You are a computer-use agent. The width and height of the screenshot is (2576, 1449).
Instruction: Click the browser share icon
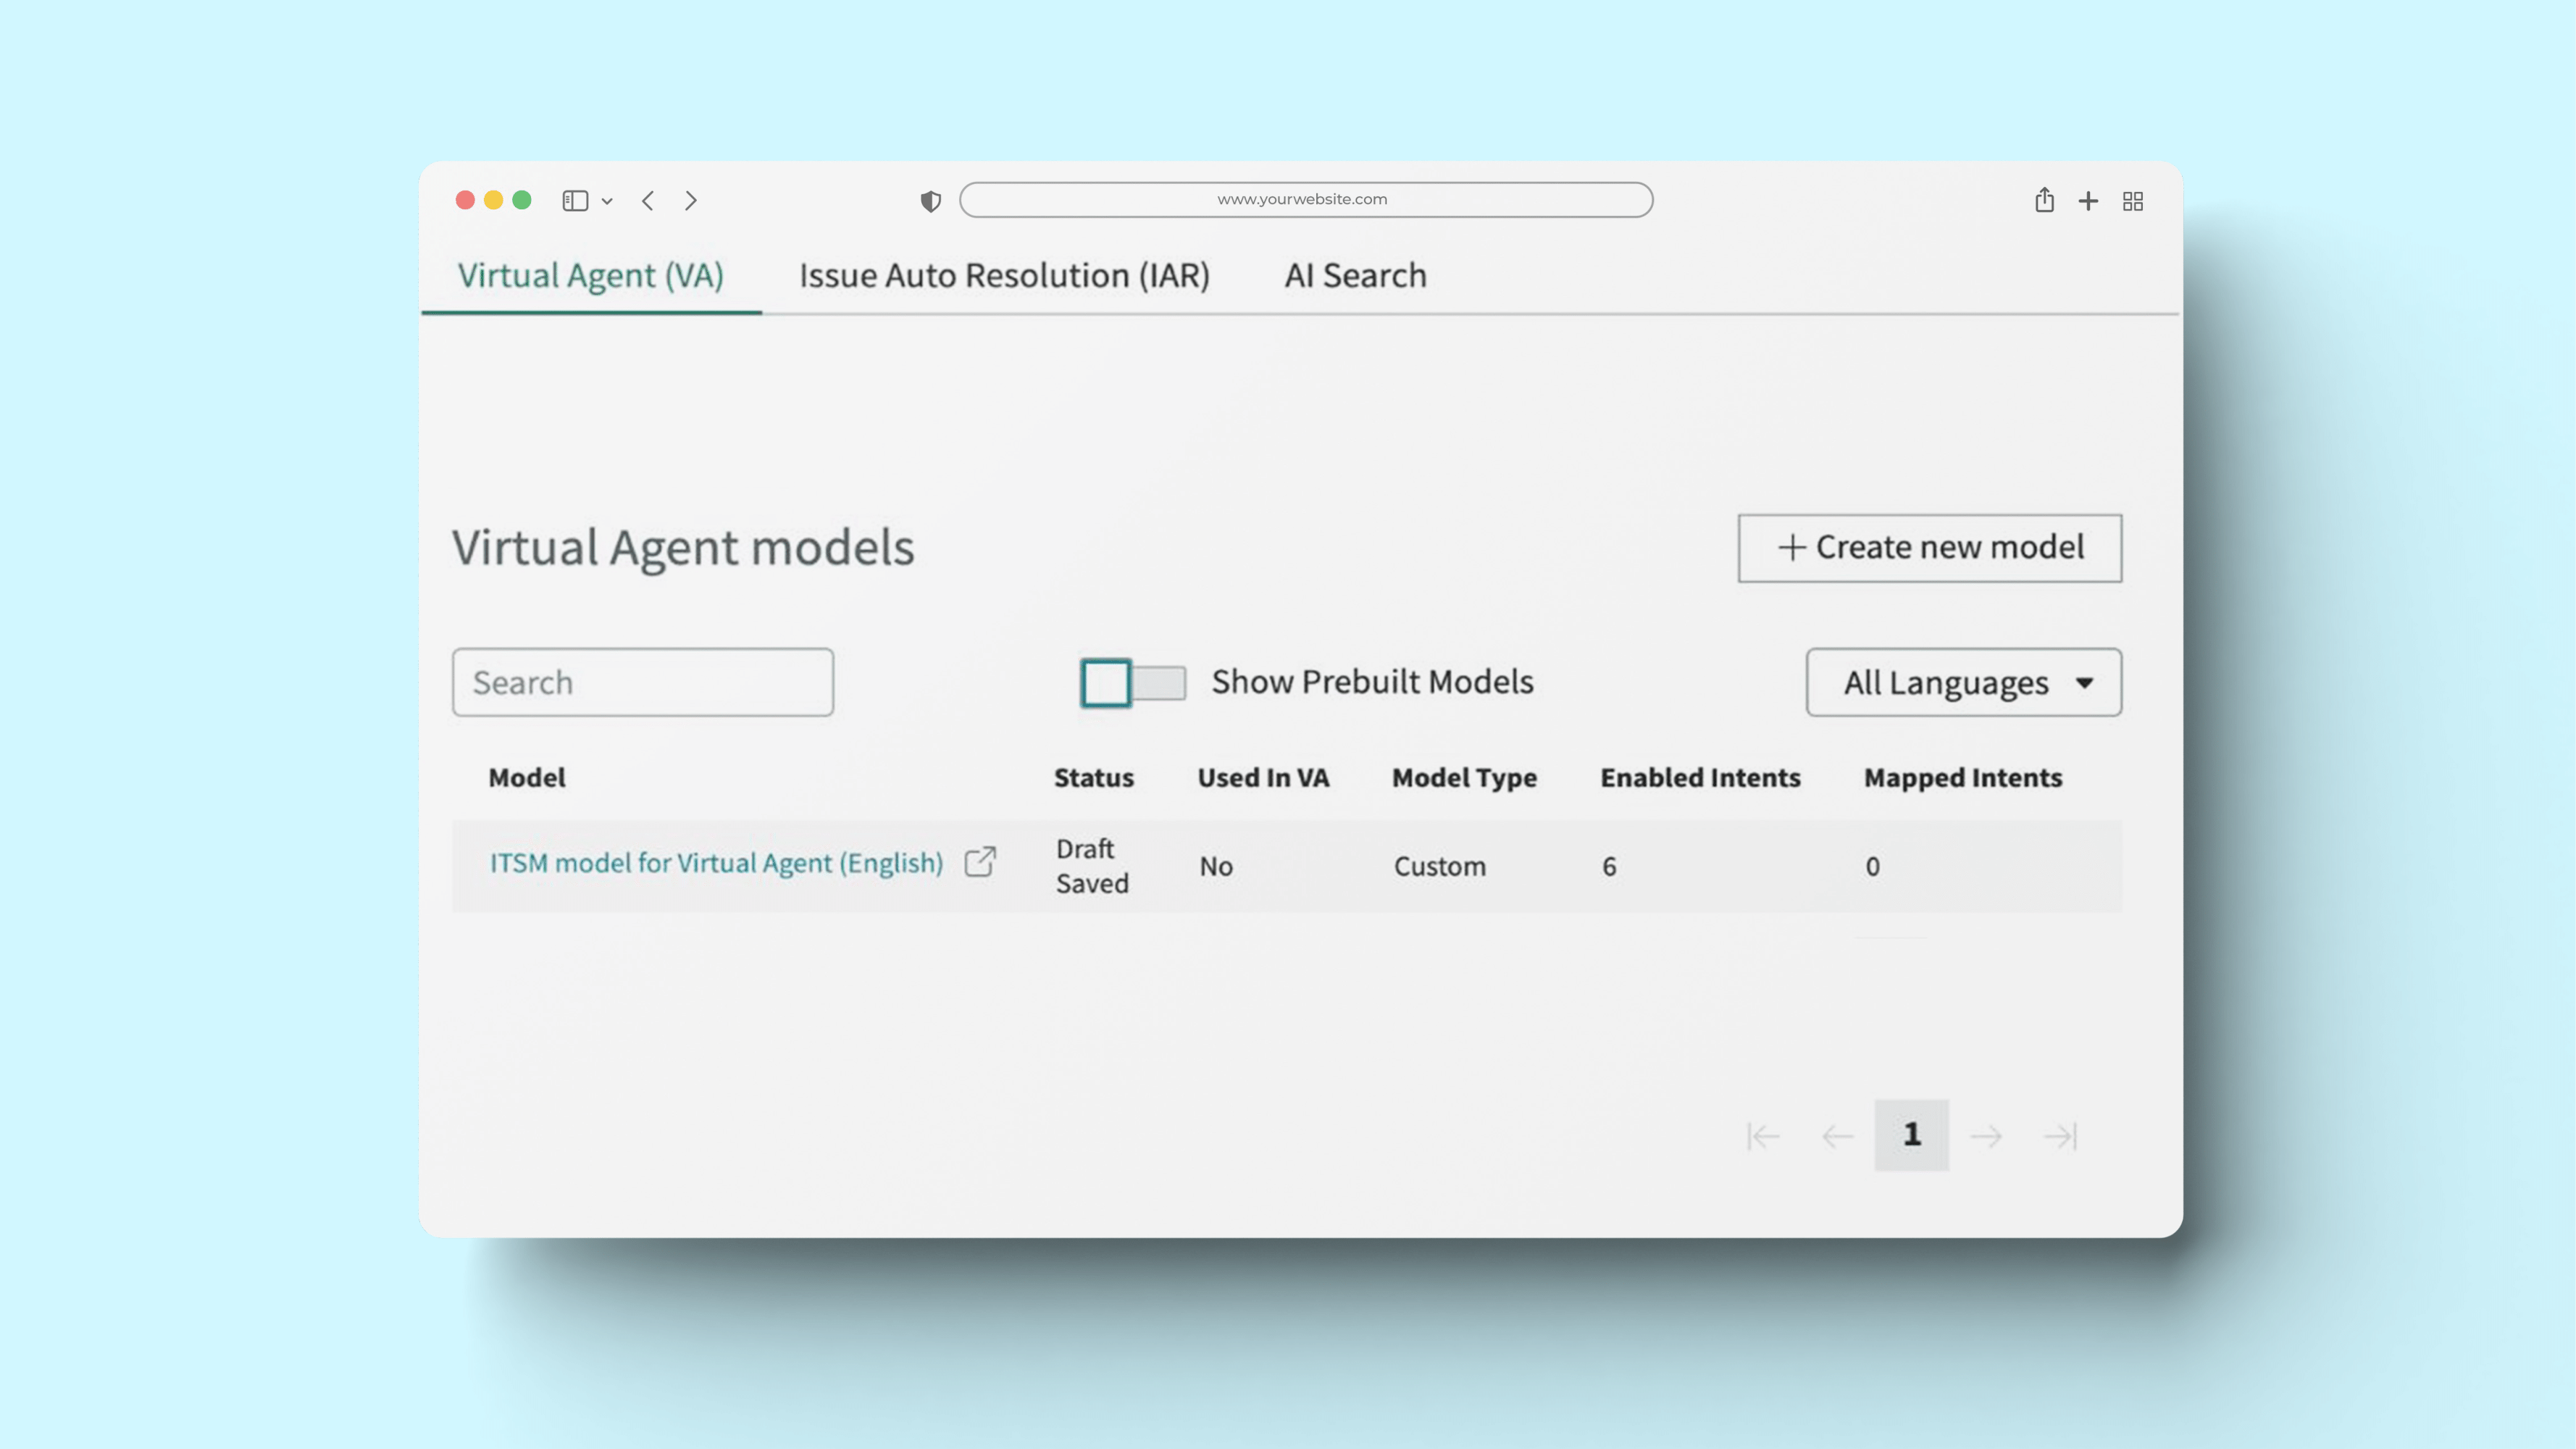point(2045,200)
